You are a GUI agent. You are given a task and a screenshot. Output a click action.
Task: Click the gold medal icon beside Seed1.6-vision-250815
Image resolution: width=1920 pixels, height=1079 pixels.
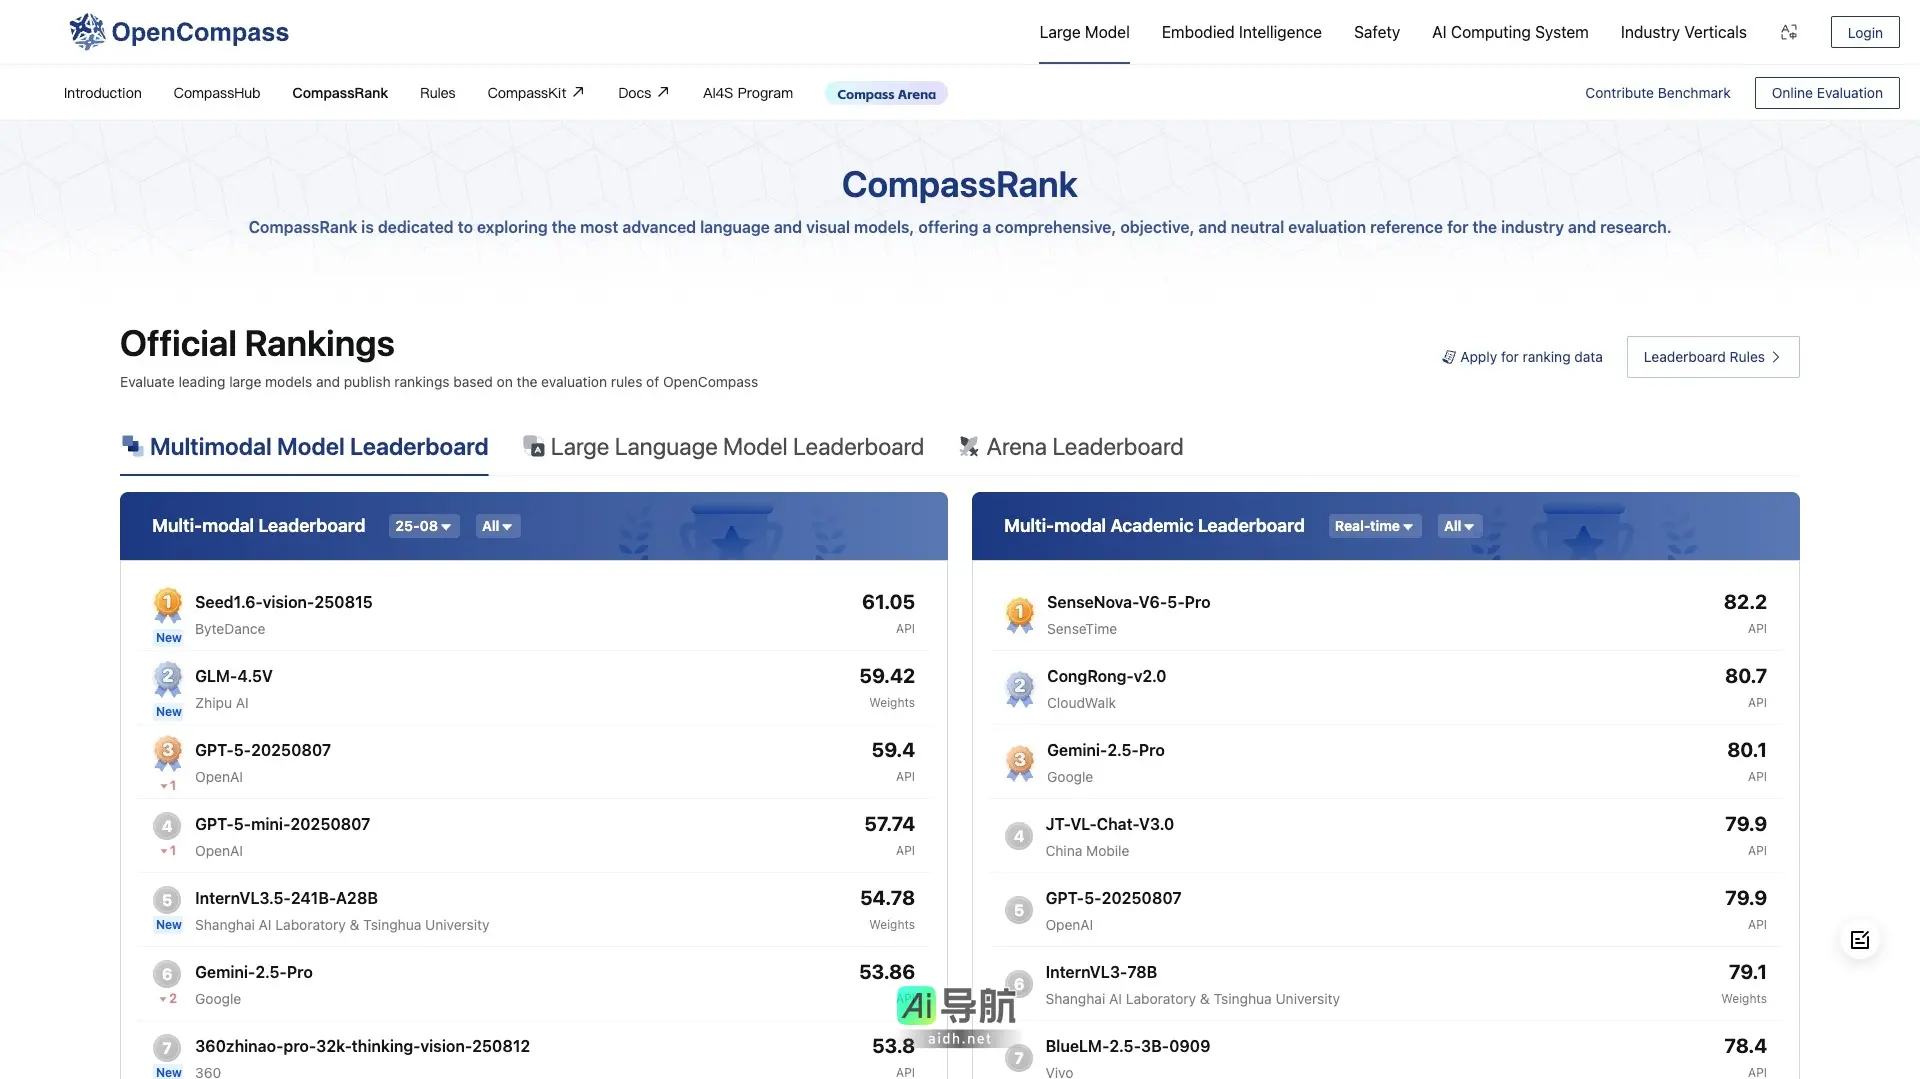(x=167, y=605)
